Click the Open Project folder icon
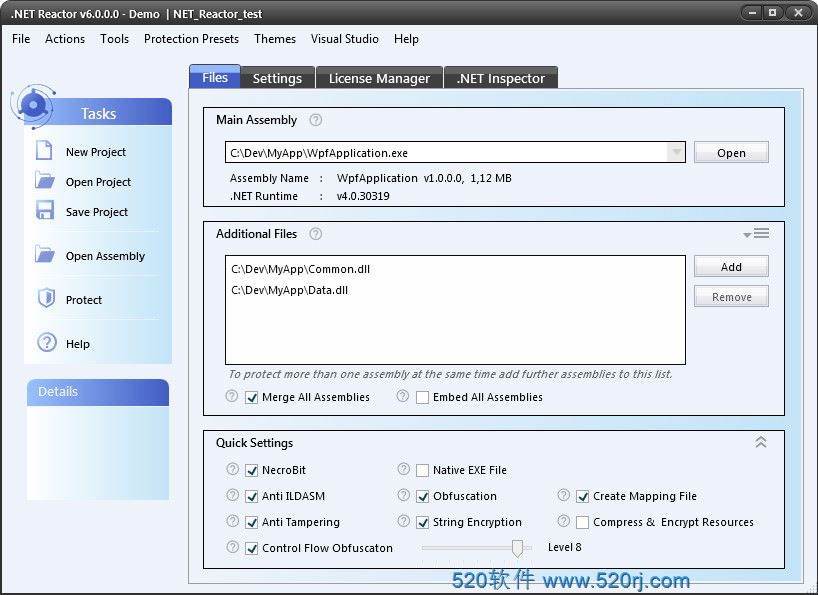Viewport: 818px width, 595px height. point(45,180)
